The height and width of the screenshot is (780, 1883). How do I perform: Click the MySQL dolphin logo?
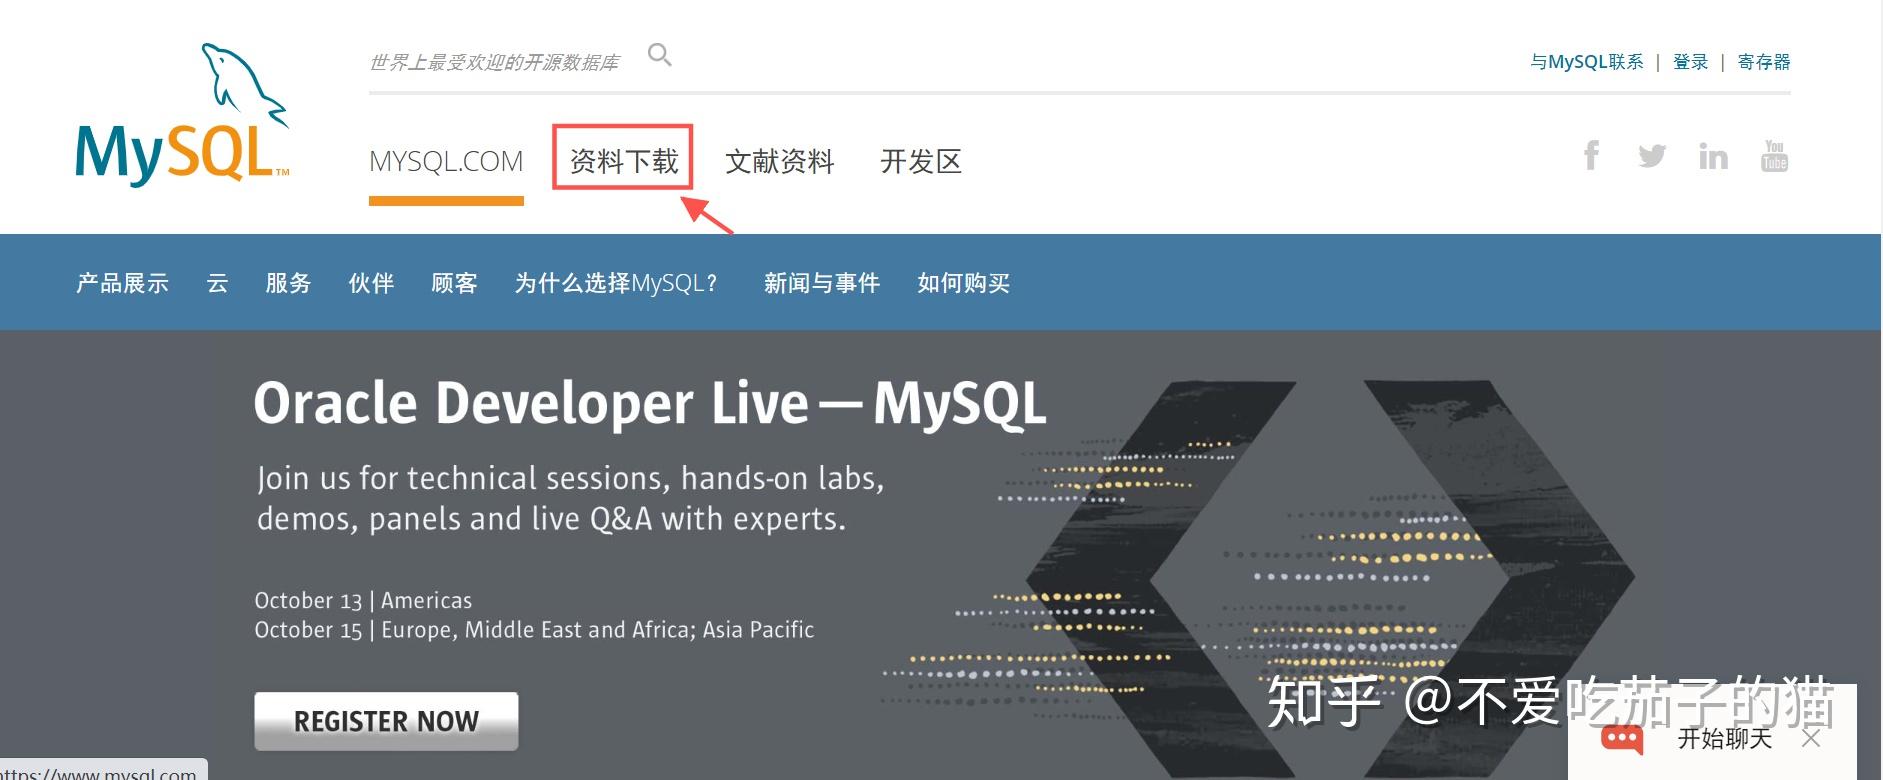click(183, 114)
